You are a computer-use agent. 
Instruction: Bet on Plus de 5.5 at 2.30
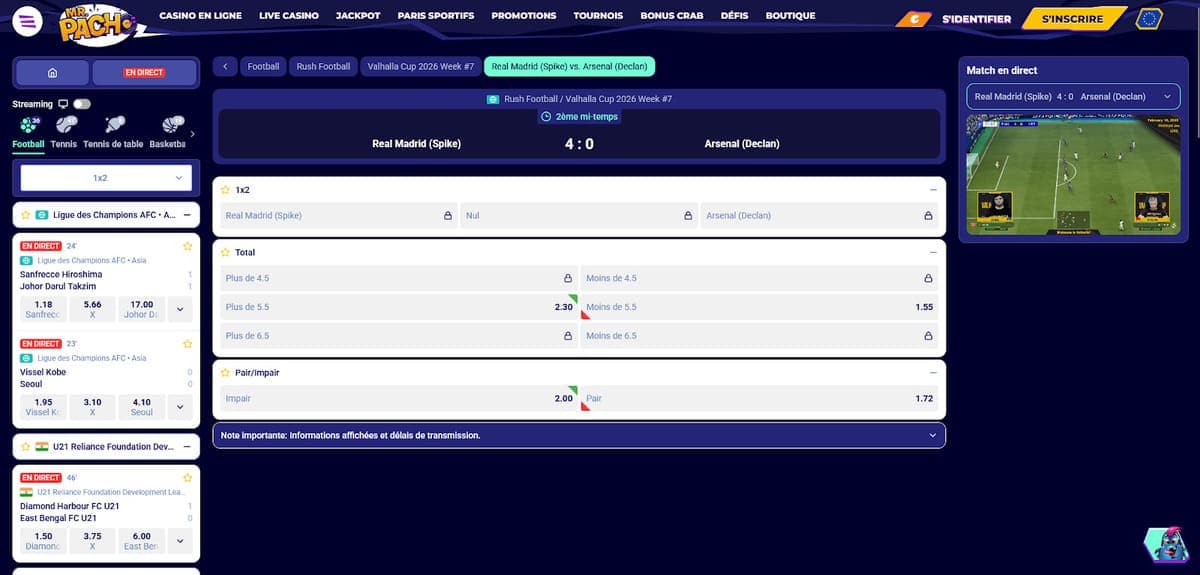click(399, 307)
